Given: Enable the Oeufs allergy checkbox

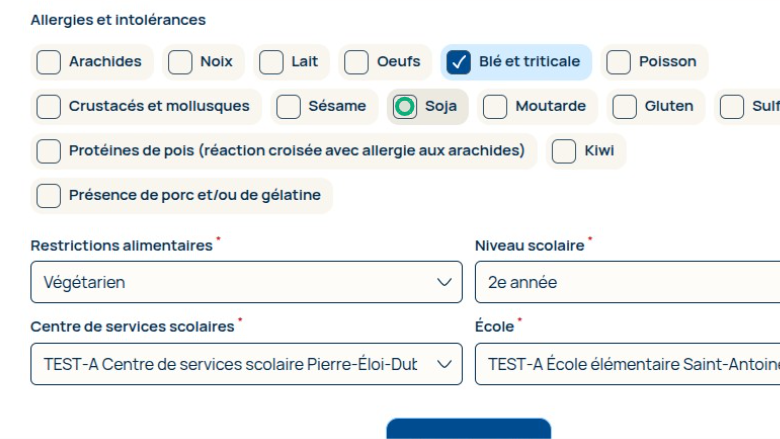Looking at the screenshot, I should (x=357, y=62).
